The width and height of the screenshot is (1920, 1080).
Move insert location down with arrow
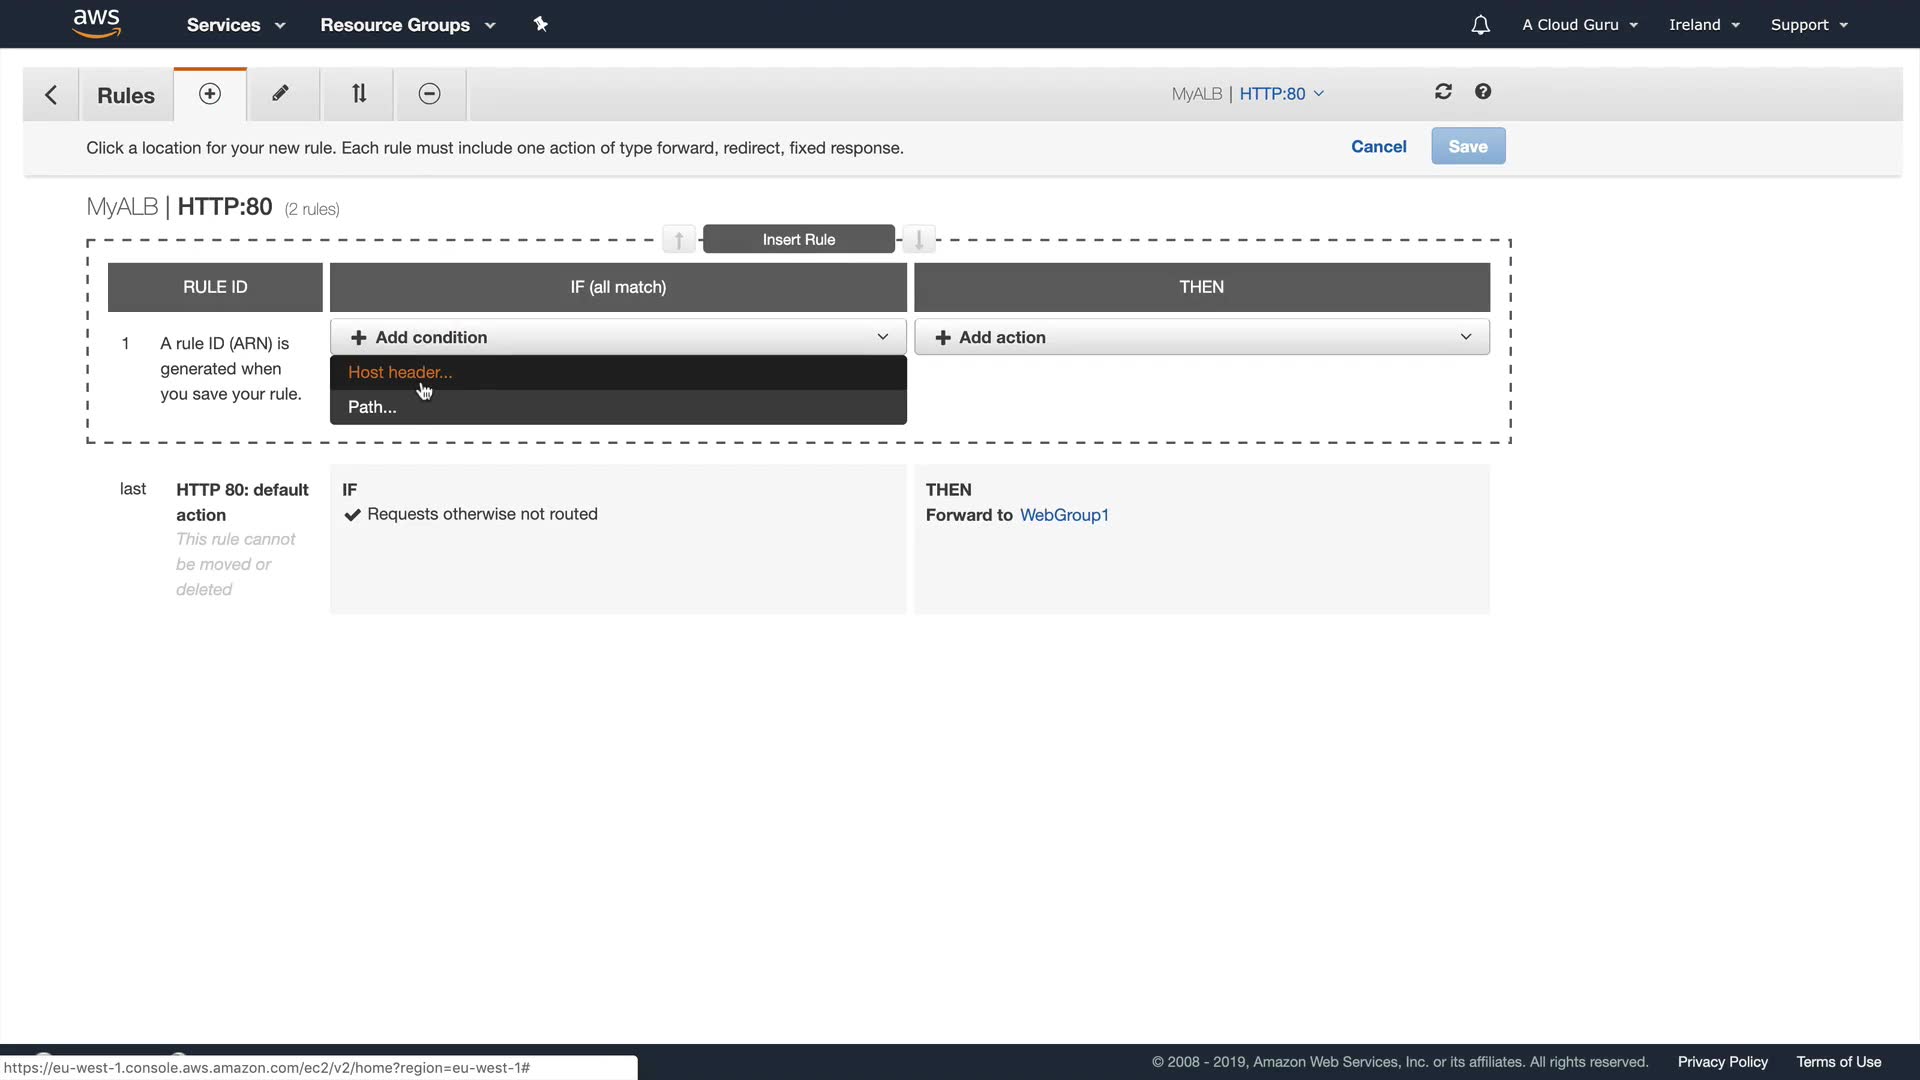click(x=918, y=240)
